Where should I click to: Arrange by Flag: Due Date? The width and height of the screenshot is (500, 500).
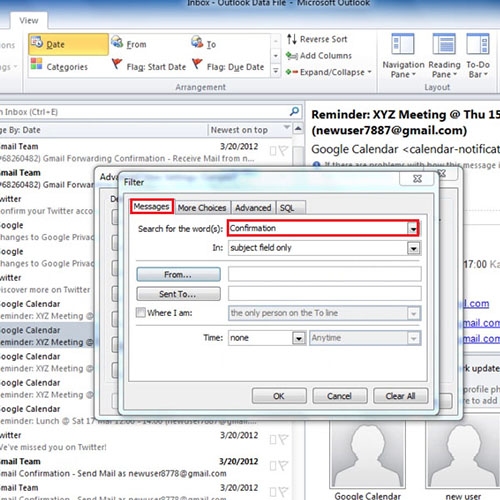pos(228,66)
